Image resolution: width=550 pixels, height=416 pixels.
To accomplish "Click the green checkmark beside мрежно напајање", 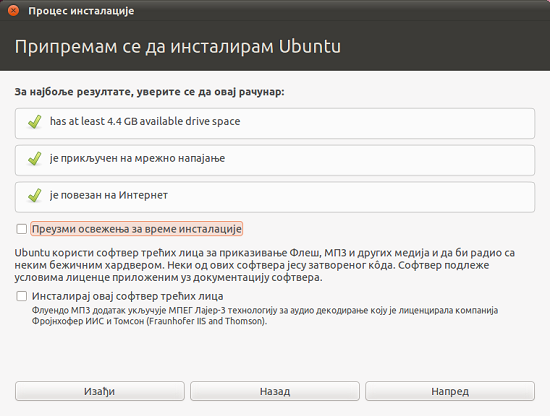I will point(35,159).
